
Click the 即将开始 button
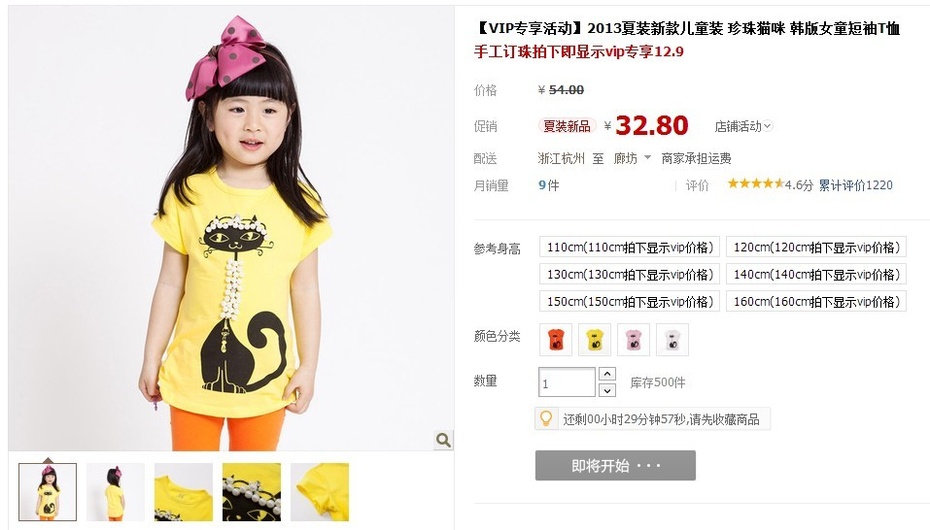click(x=615, y=465)
